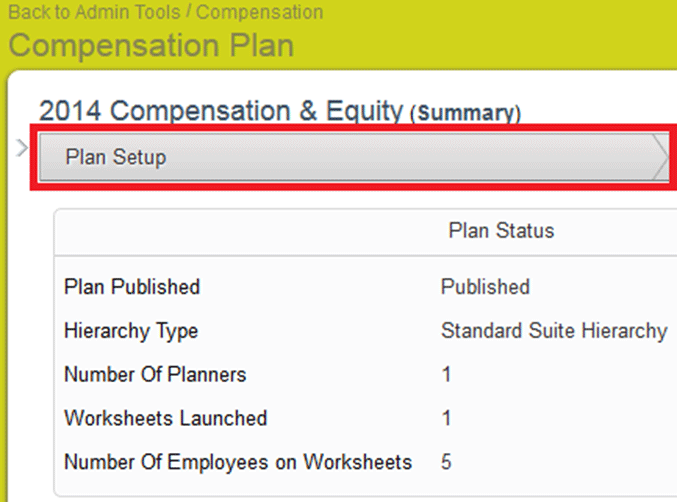Screen dimensions: 677x502
Task: Select the Plan Published row label
Action: pyautogui.click(x=132, y=287)
